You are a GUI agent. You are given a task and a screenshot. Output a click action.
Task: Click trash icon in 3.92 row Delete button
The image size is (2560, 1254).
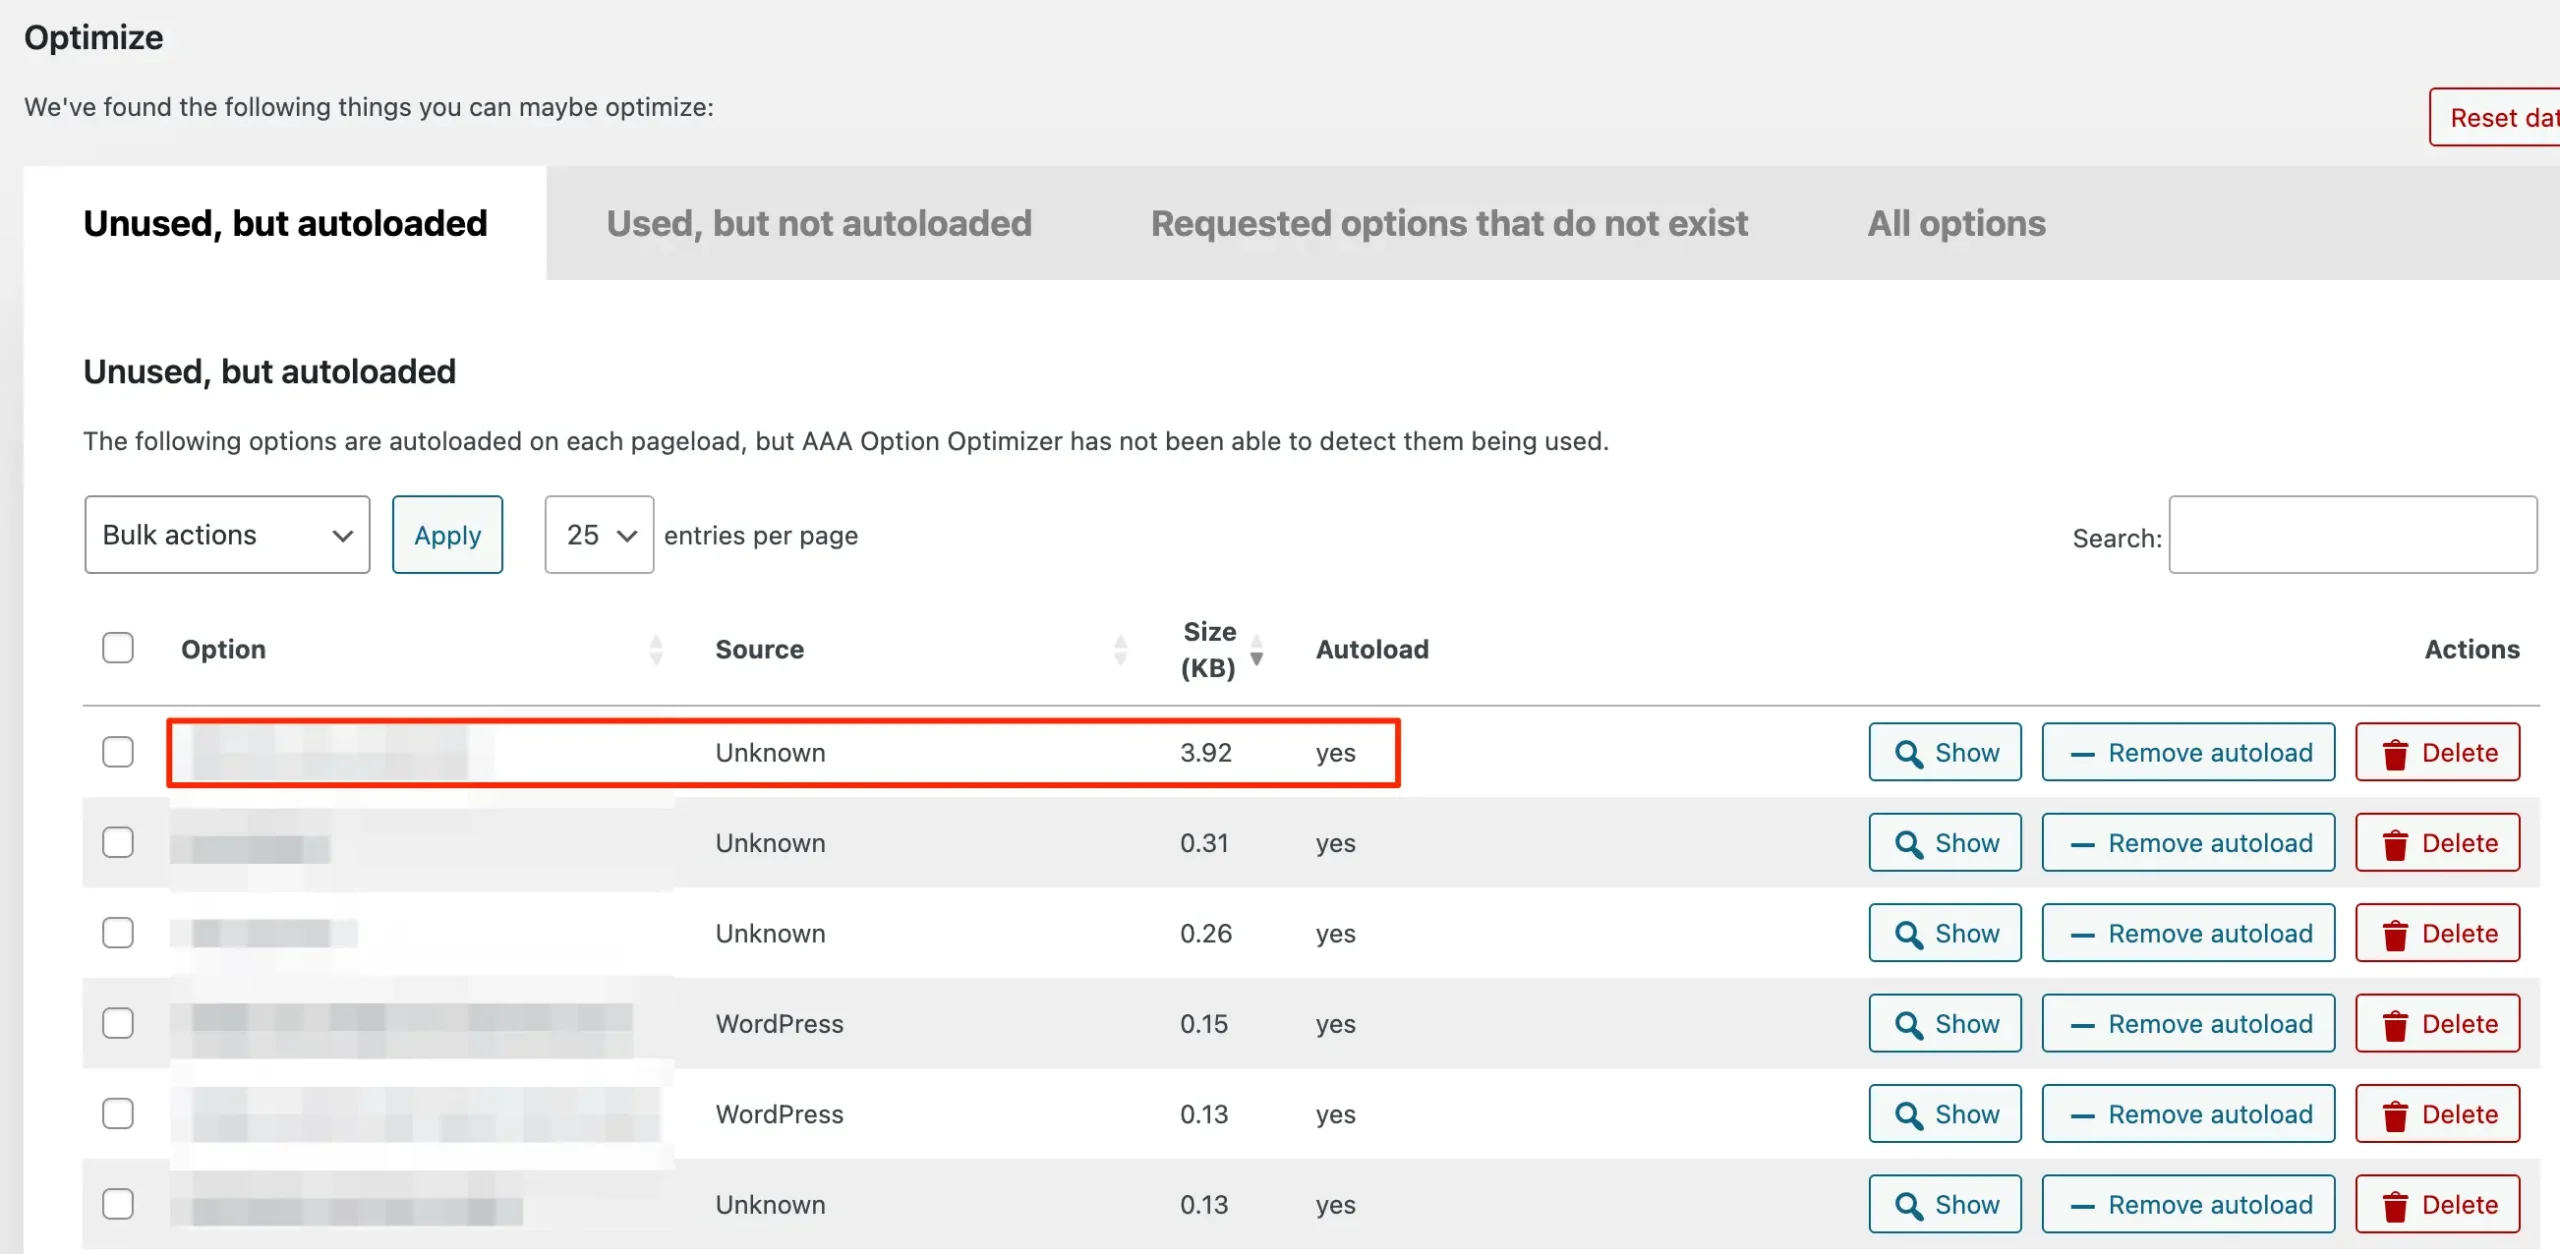tap(2395, 754)
